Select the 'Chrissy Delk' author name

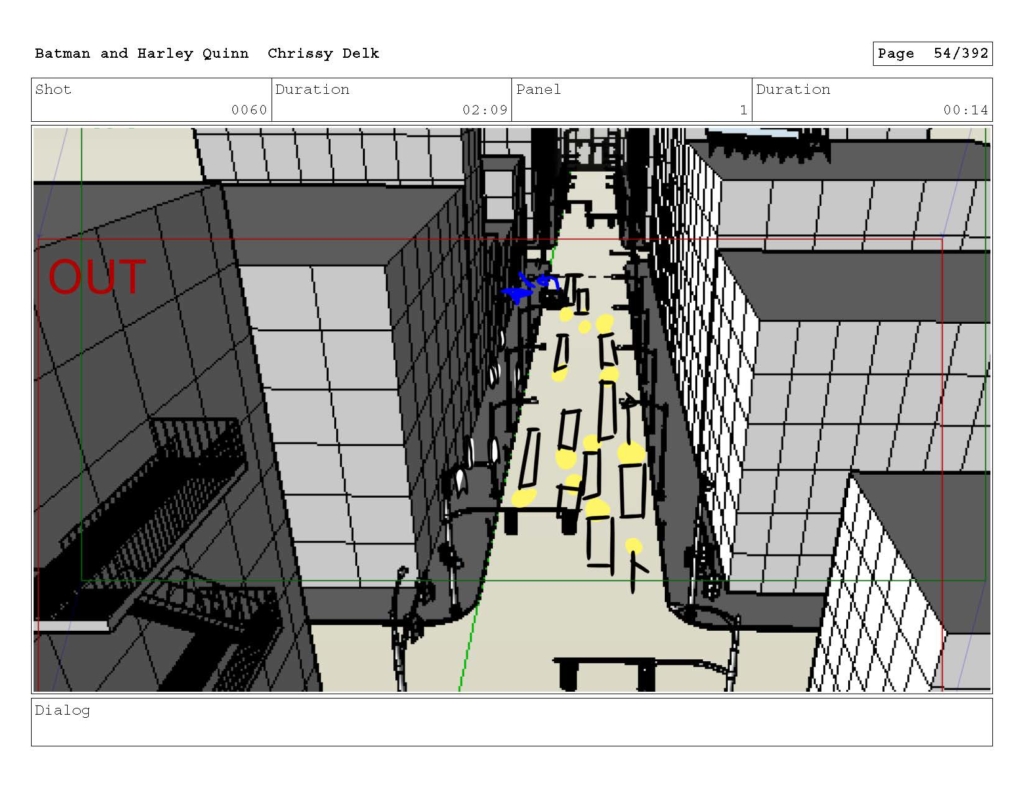click(x=323, y=54)
